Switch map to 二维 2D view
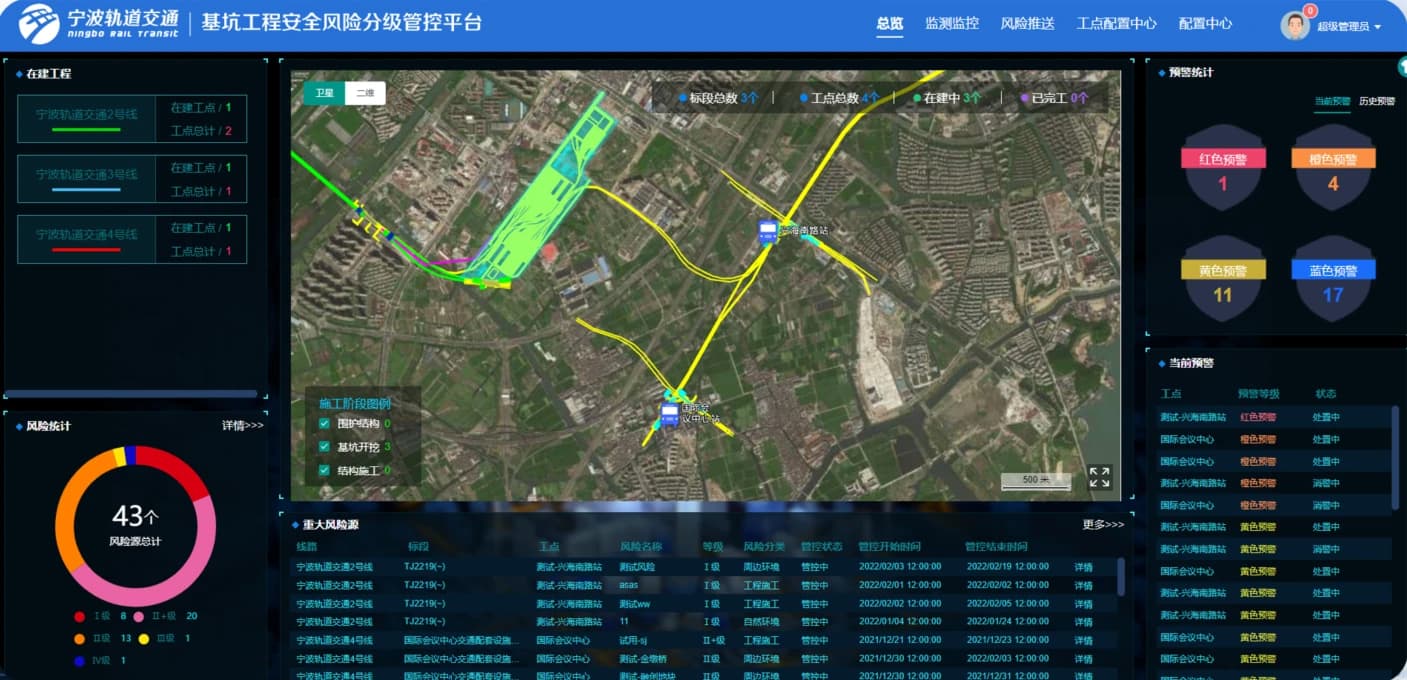Viewport: 1407px width, 680px height. click(x=365, y=93)
